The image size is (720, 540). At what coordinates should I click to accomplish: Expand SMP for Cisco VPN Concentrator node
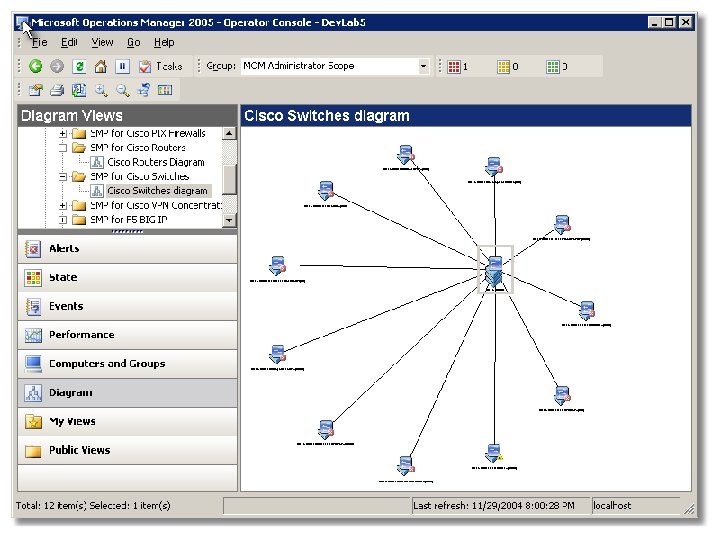tap(63, 205)
